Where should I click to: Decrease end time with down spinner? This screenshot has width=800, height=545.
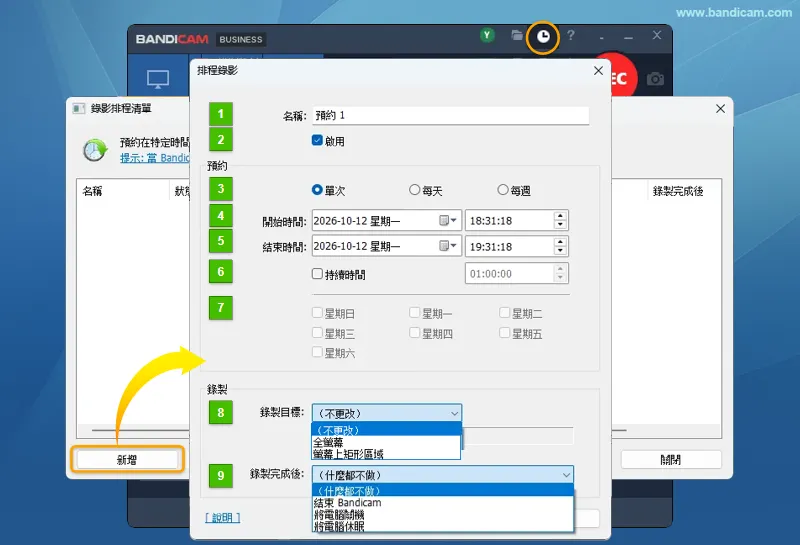pyautogui.click(x=560, y=251)
